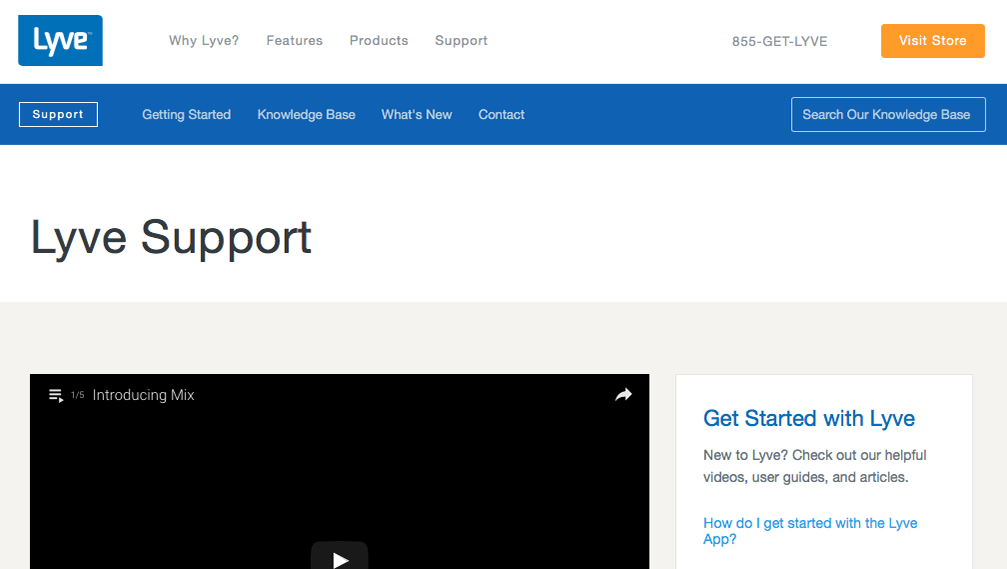Open the video playlist icon

(x=56, y=396)
